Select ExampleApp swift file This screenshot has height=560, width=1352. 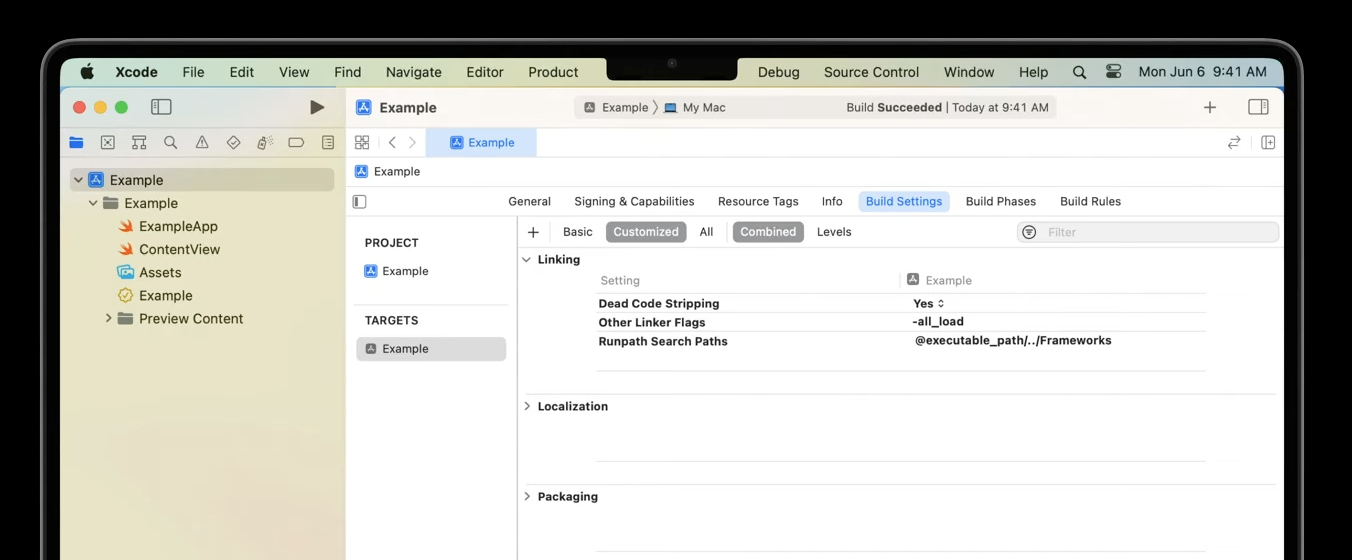tap(168, 226)
